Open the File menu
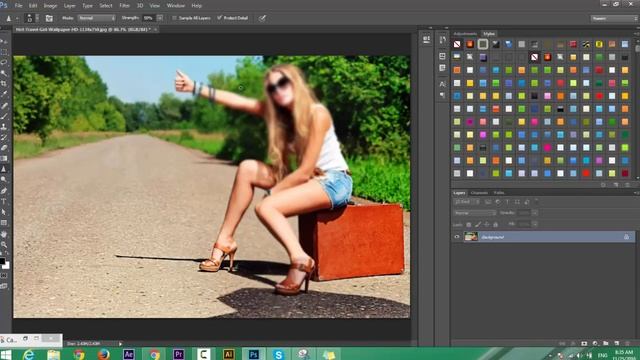The height and width of the screenshot is (360, 640). coord(18,6)
